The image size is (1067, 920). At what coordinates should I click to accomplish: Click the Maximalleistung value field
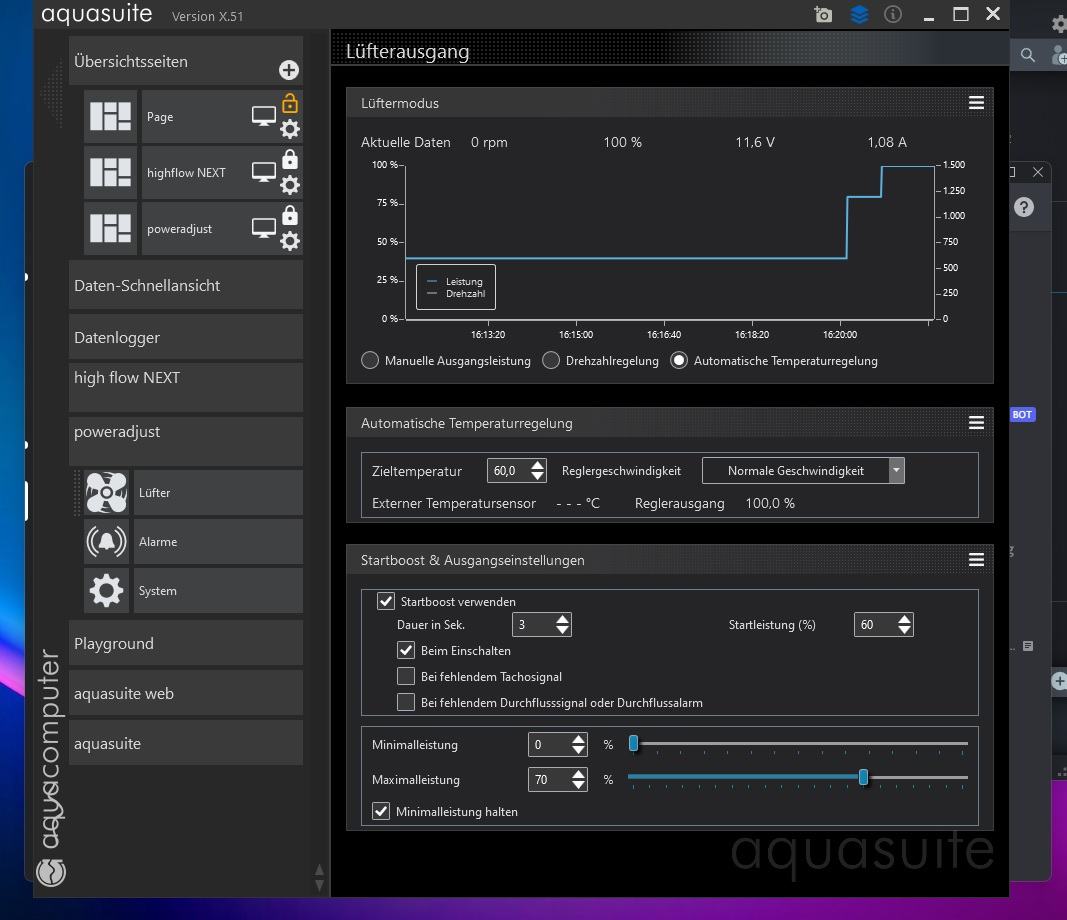[x=550, y=779]
